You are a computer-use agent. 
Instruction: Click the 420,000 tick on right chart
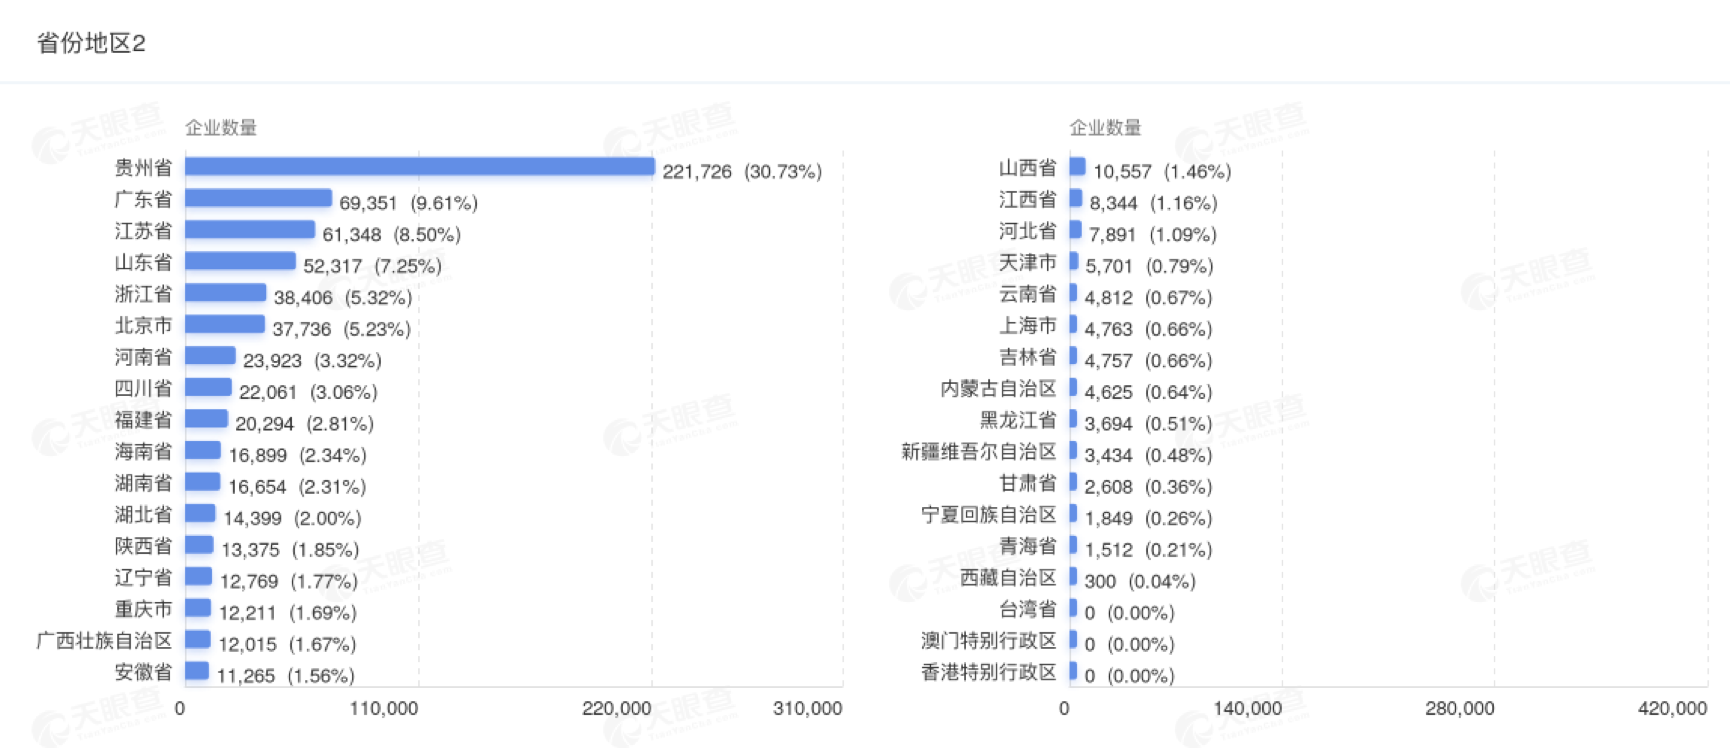[1672, 708]
